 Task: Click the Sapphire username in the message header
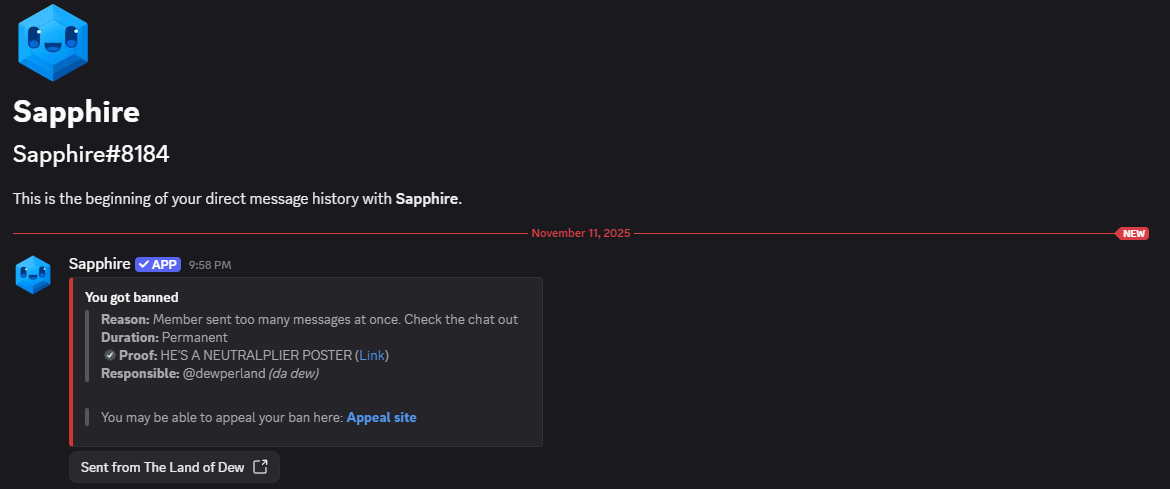pos(99,264)
